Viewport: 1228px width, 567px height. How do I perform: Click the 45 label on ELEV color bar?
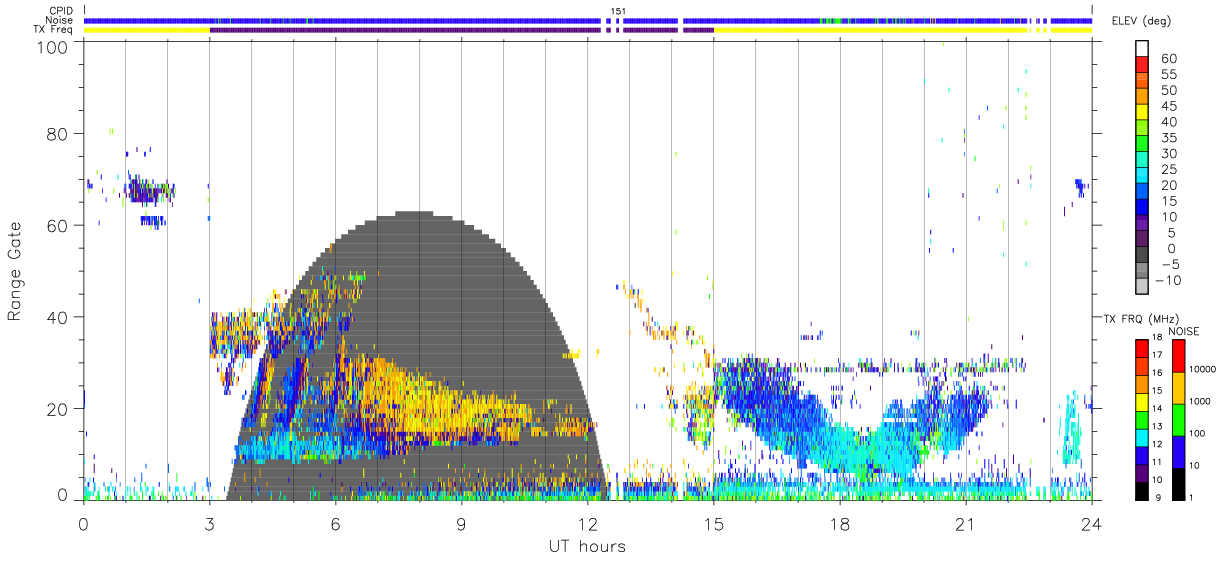pos(1167,106)
